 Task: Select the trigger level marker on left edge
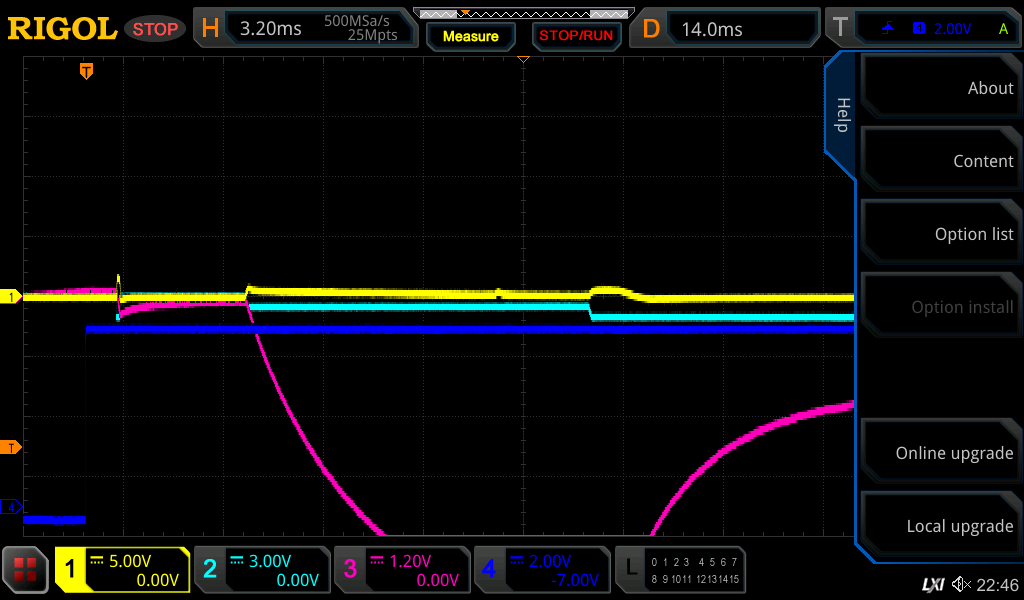pos(12,447)
